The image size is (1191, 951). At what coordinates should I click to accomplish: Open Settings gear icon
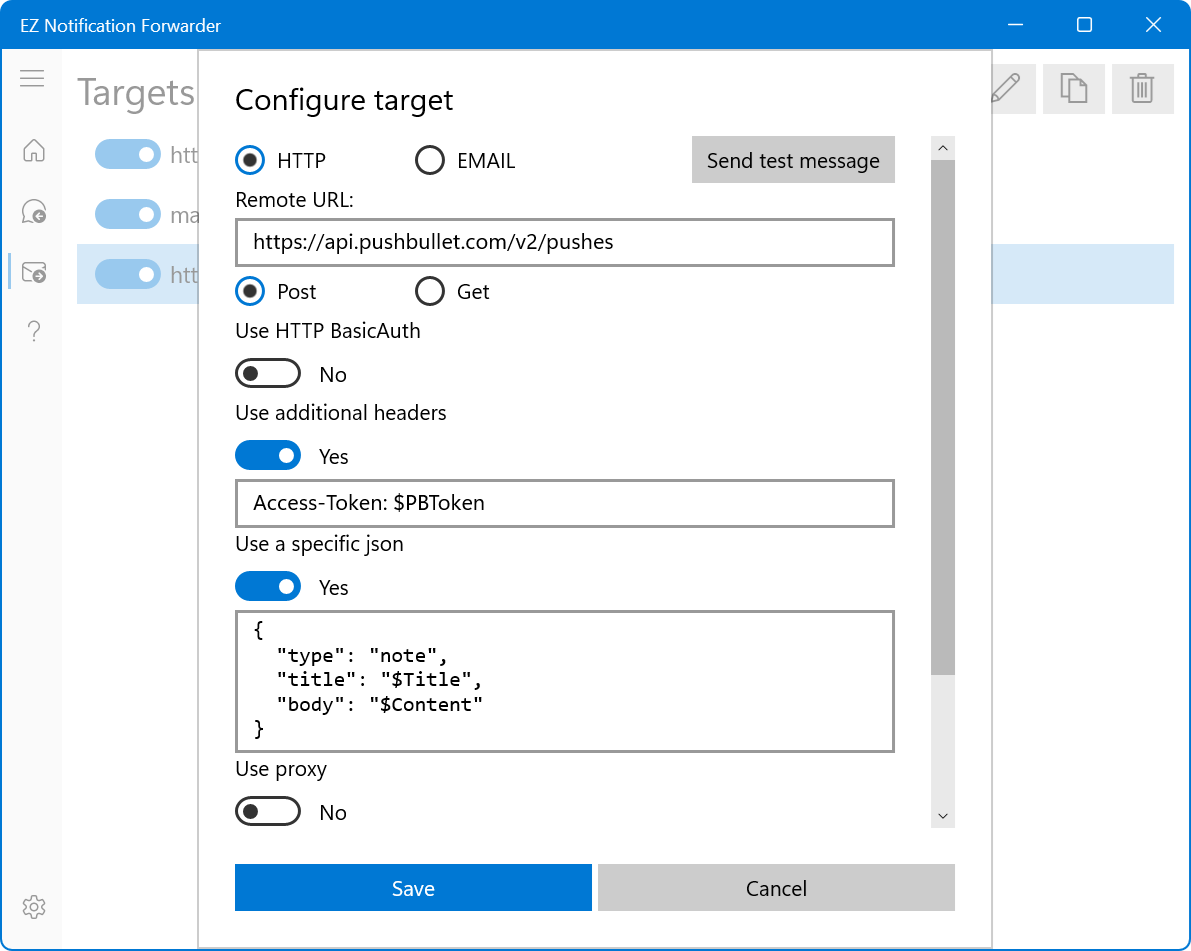click(34, 907)
